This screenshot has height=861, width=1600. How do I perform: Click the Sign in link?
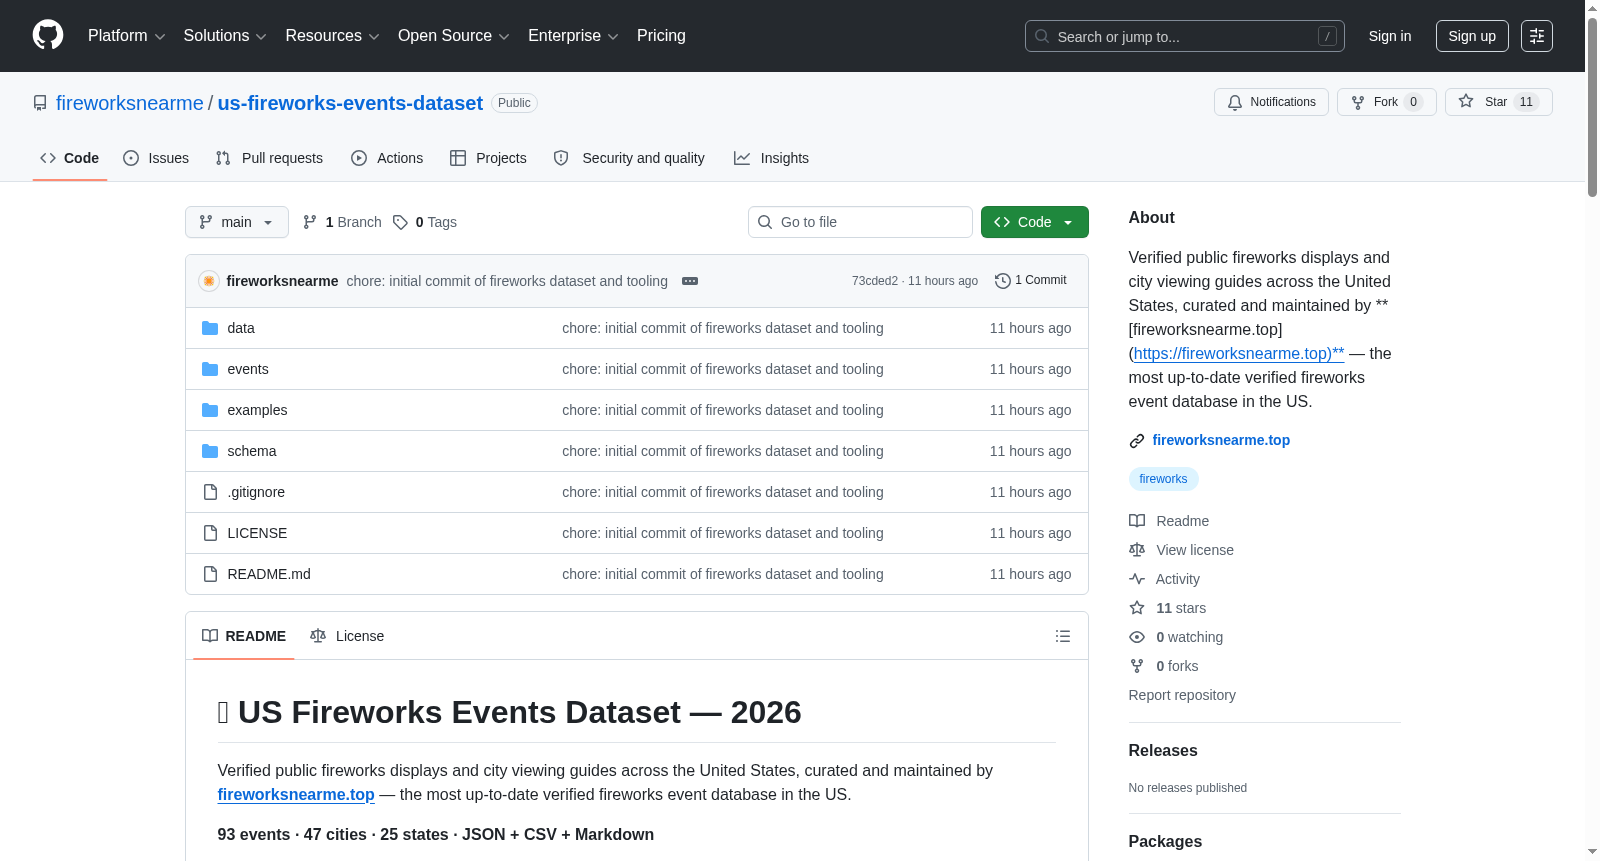pyautogui.click(x=1390, y=36)
